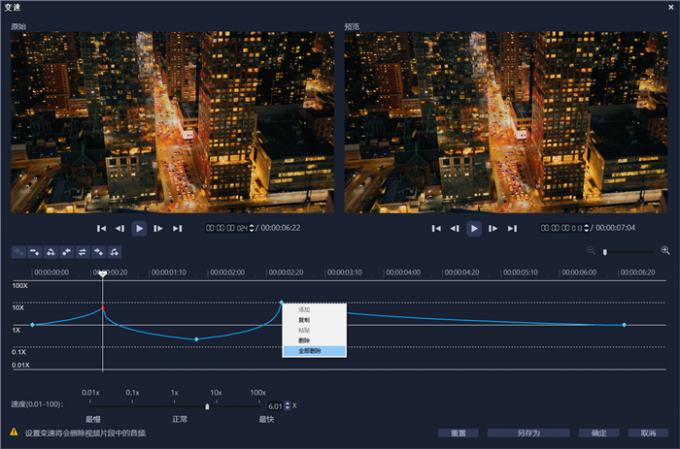Click the 取消 (Cancel) button
Image resolution: width=680 pixels, height=449 pixels.
click(x=648, y=433)
